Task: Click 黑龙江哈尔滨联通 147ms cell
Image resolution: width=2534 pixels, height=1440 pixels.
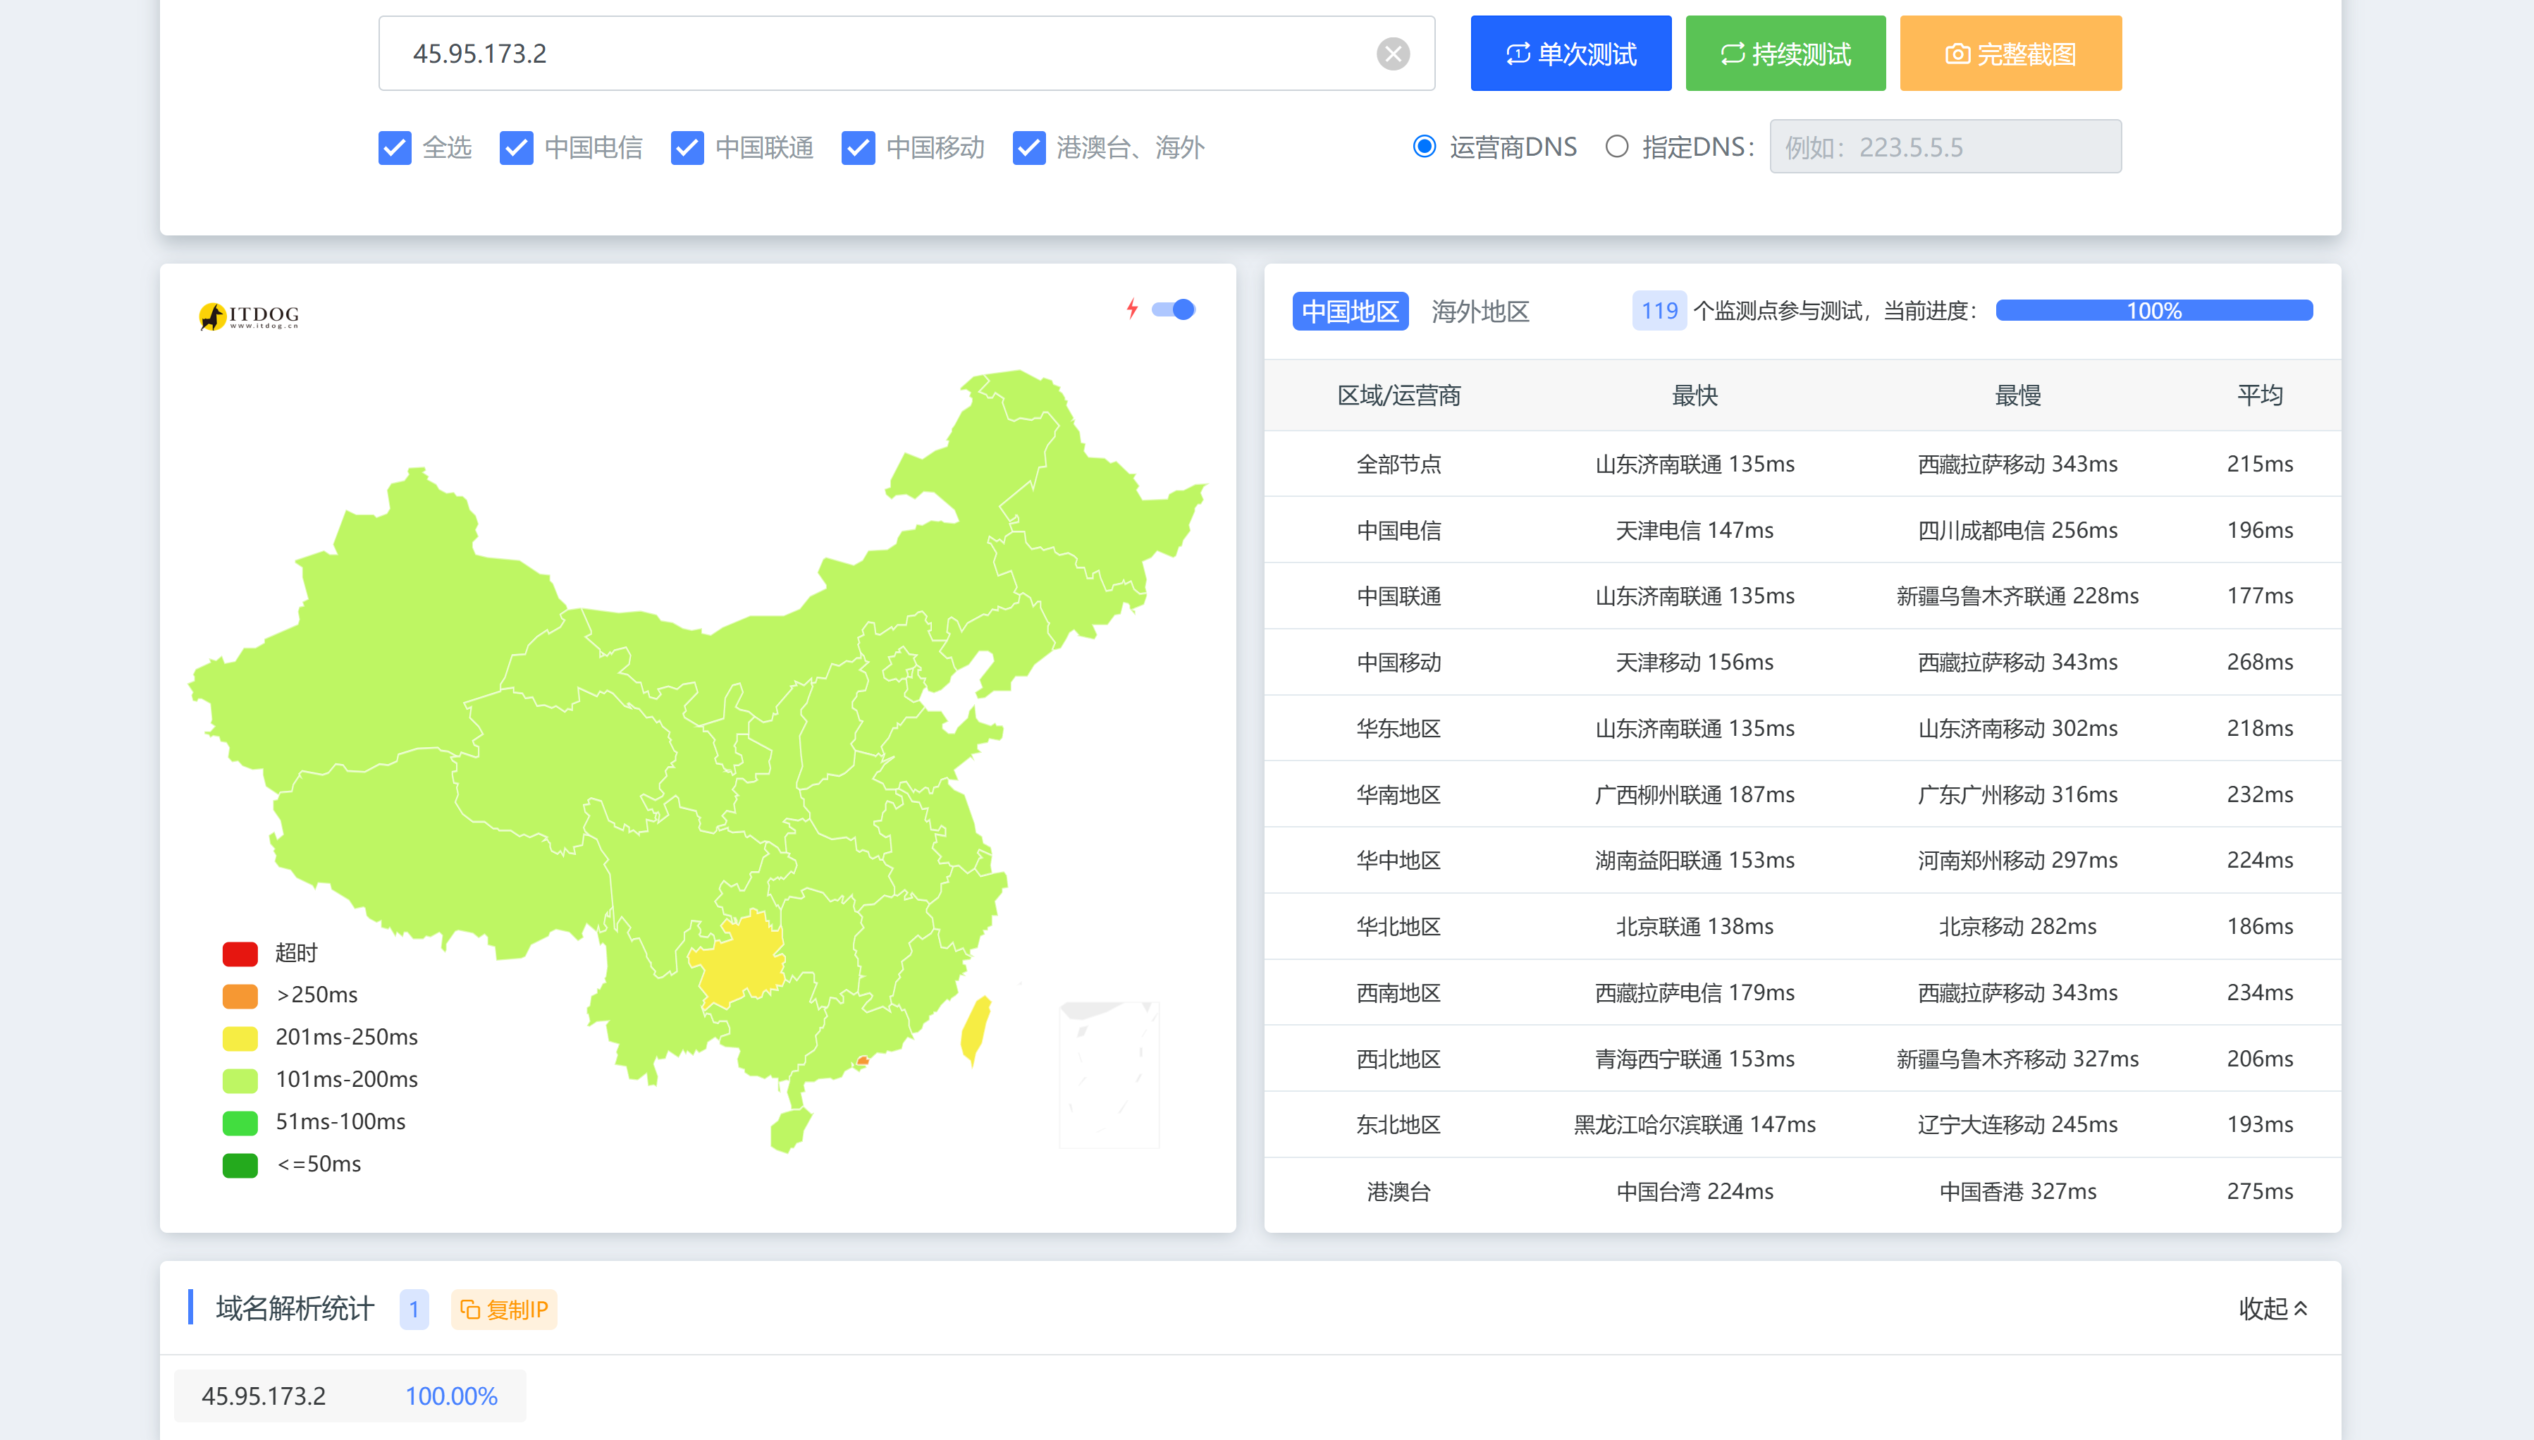Action: click(1694, 1124)
